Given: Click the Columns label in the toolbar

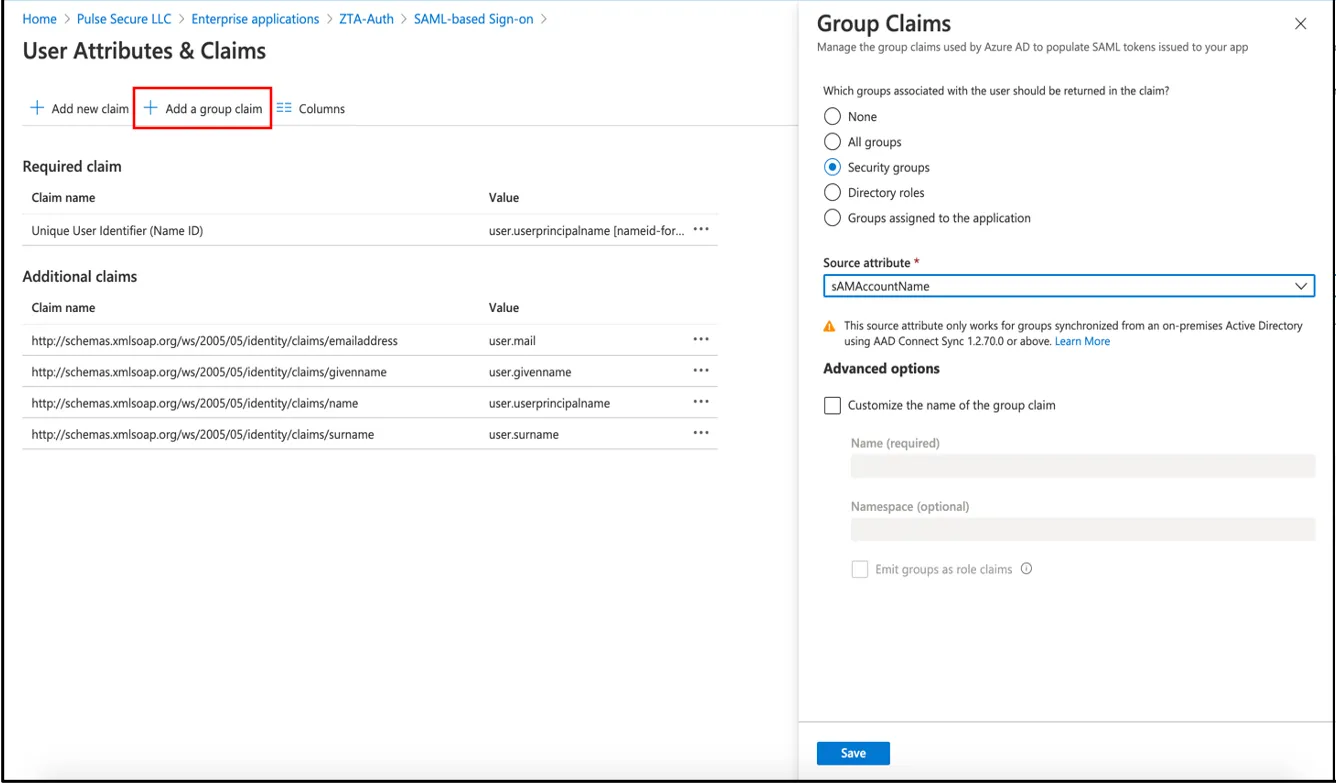Looking at the screenshot, I should pos(322,109).
